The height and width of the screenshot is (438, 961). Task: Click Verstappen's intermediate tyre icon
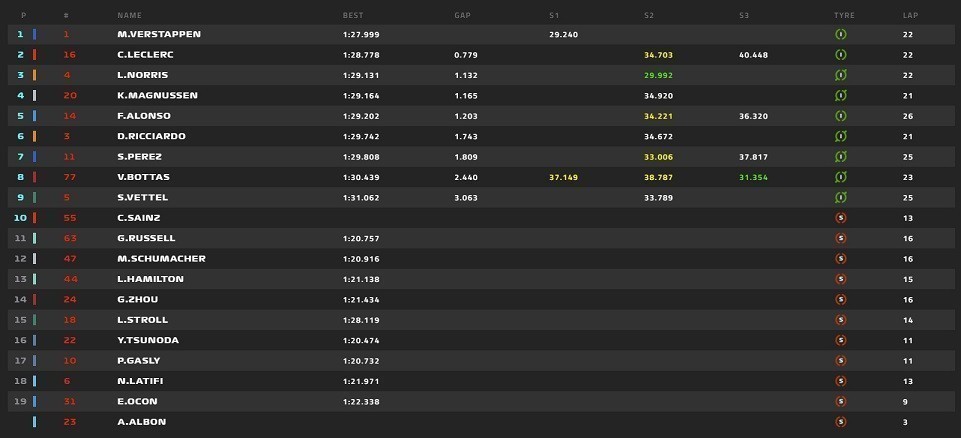pos(841,34)
